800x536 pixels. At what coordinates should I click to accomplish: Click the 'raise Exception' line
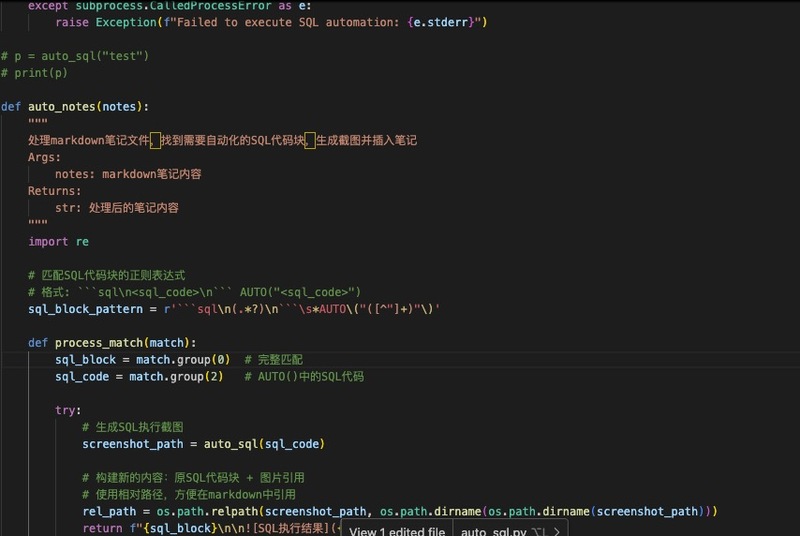pyautogui.click(x=271, y=22)
